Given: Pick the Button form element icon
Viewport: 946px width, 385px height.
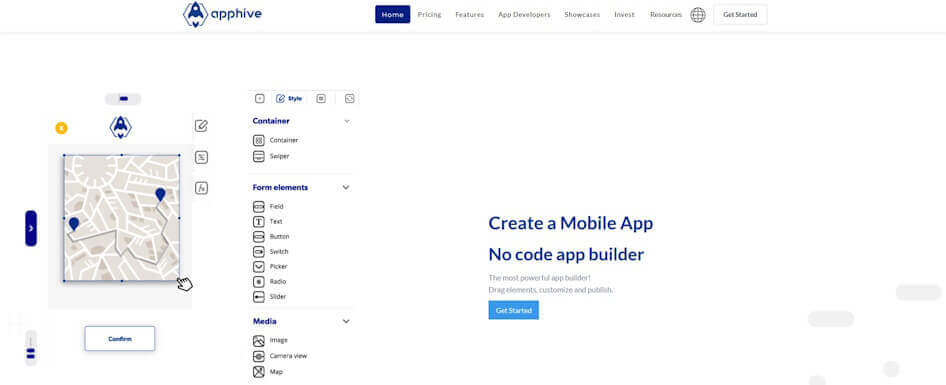Looking at the screenshot, I should coord(259,237).
